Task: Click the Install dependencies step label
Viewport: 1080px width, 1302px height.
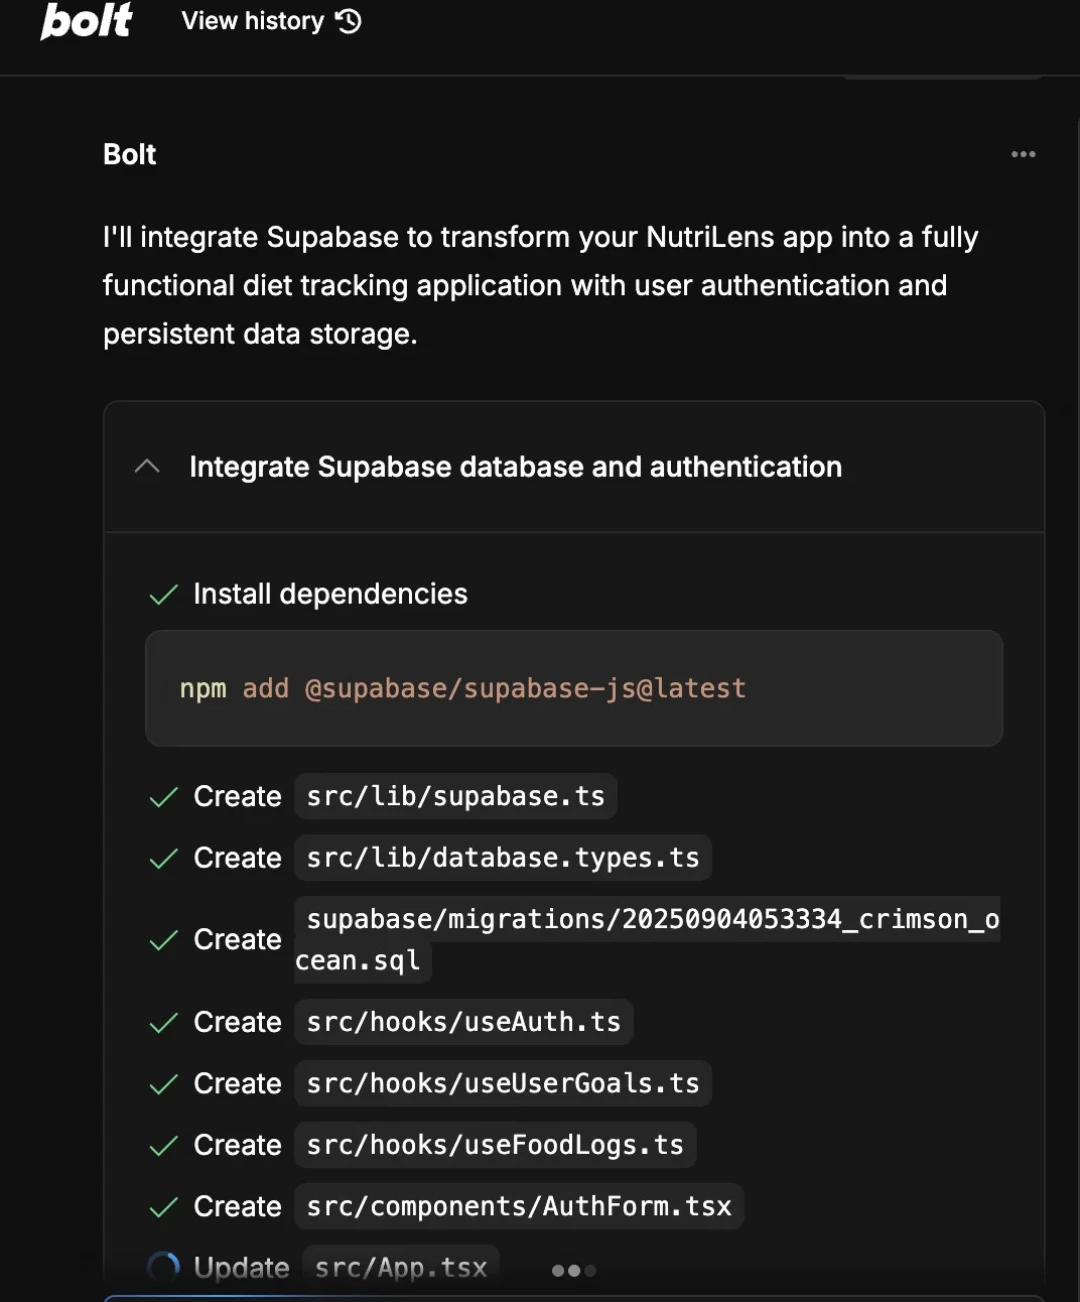Action: (x=330, y=594)
